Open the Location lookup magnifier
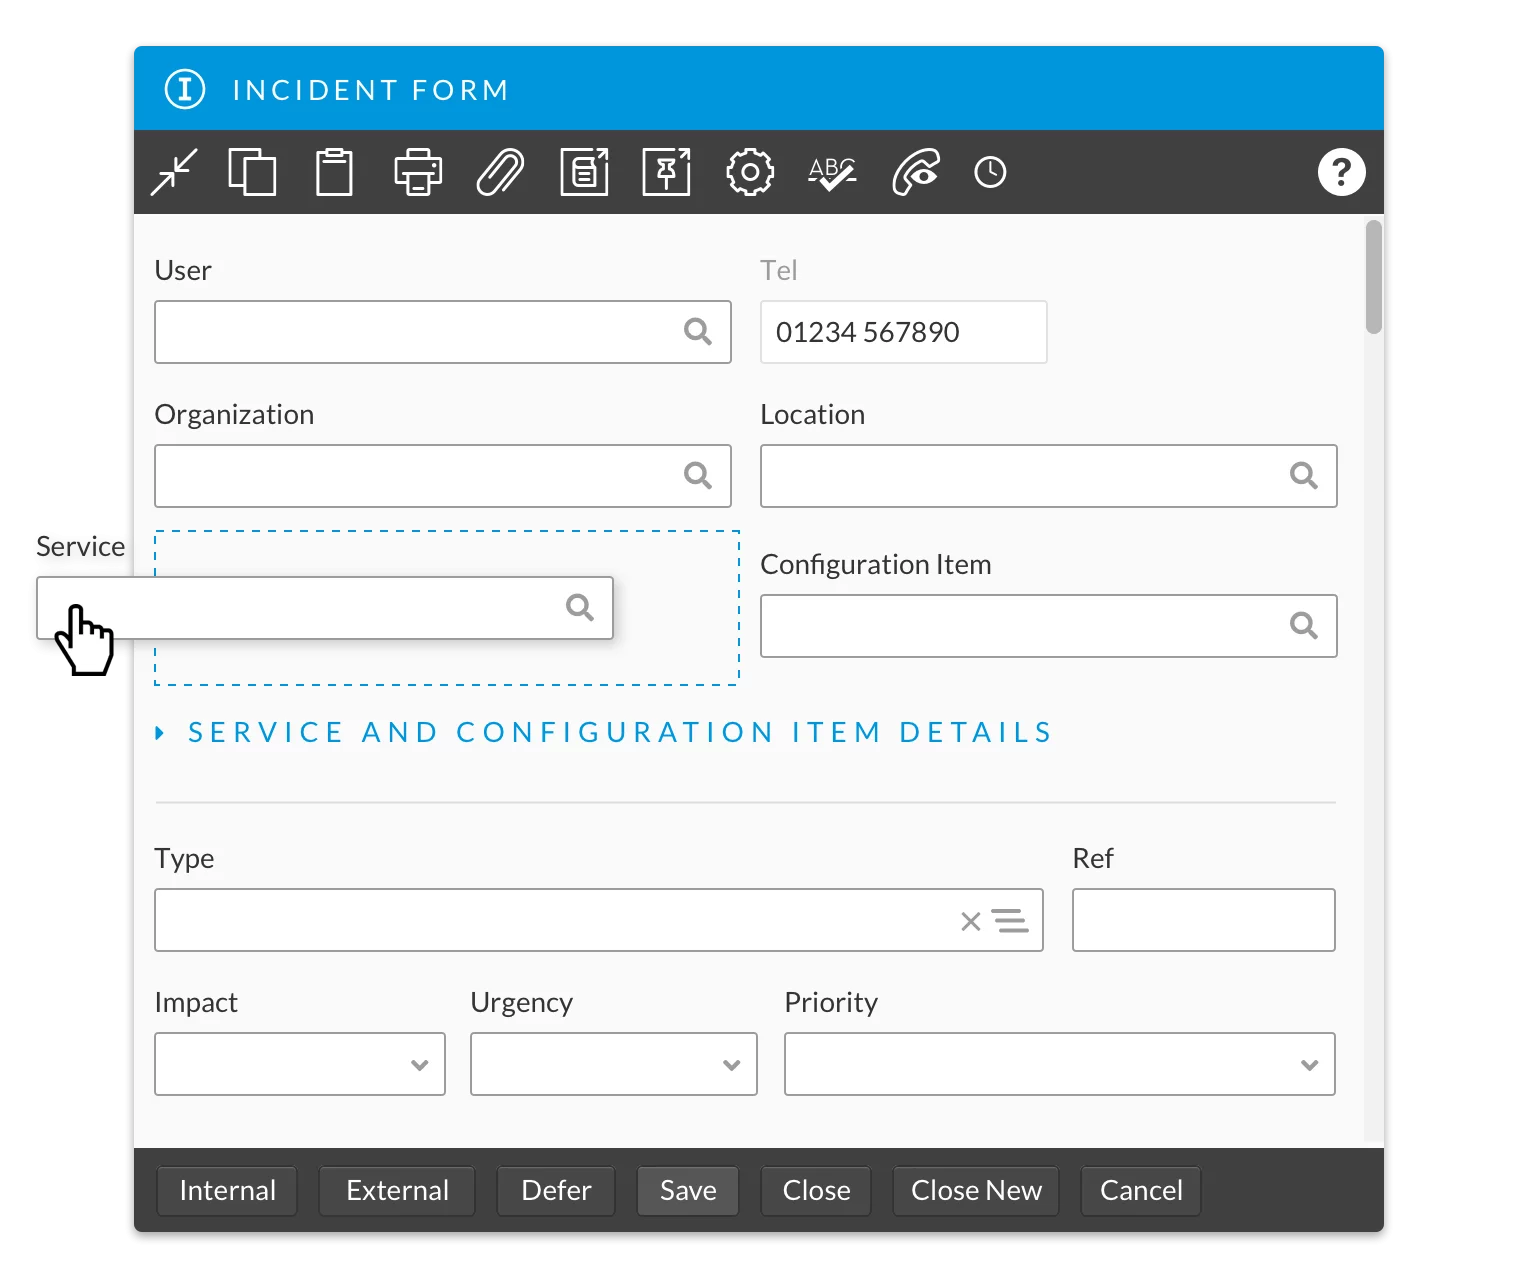Image resolution: width=1528 pixels, height=1284 pixels. click(x=1304, y=476)
